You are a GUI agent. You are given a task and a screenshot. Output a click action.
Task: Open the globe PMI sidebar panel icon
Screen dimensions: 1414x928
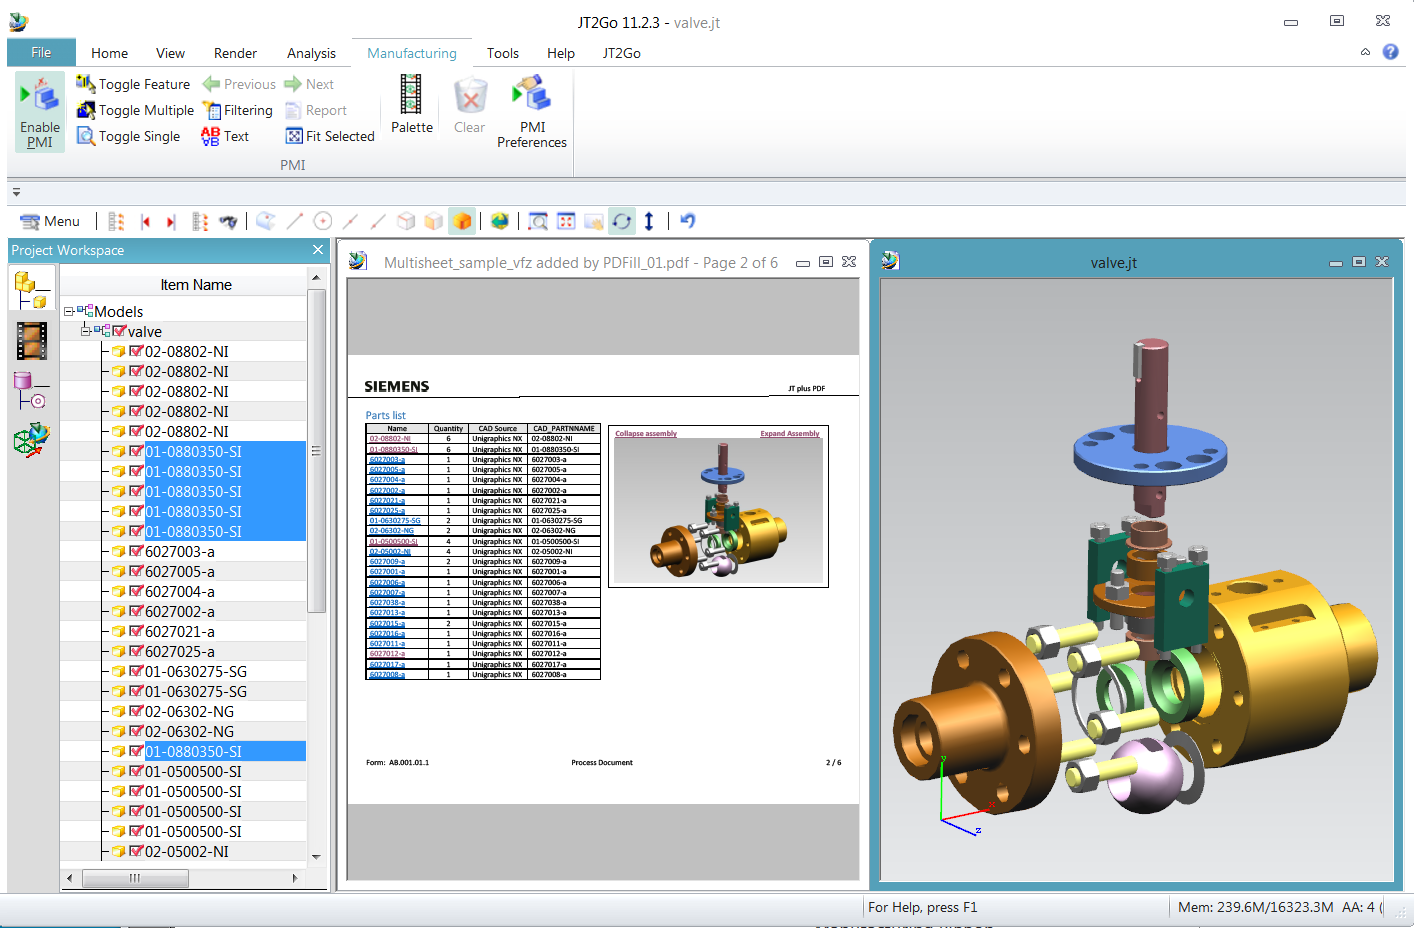(x=32, y=440)
